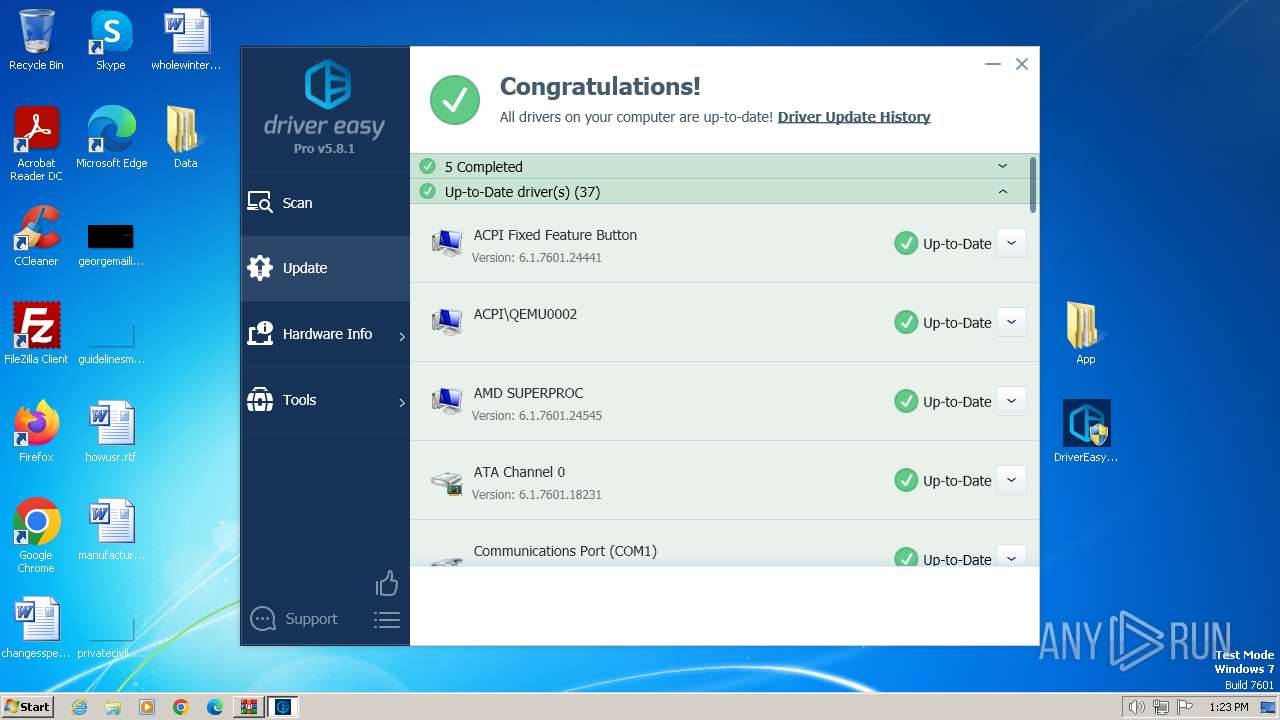Open Acrobat Reader DC shortcut

pos(36,144)
